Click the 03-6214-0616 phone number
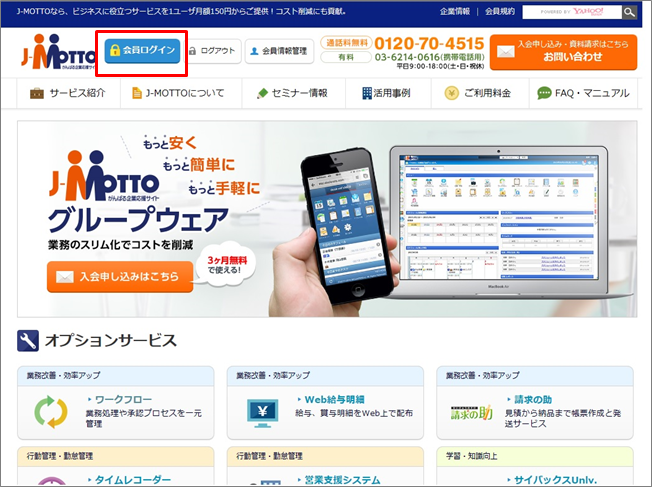The image size is (653, 487). pyautogui.click(x=407, y=57)
